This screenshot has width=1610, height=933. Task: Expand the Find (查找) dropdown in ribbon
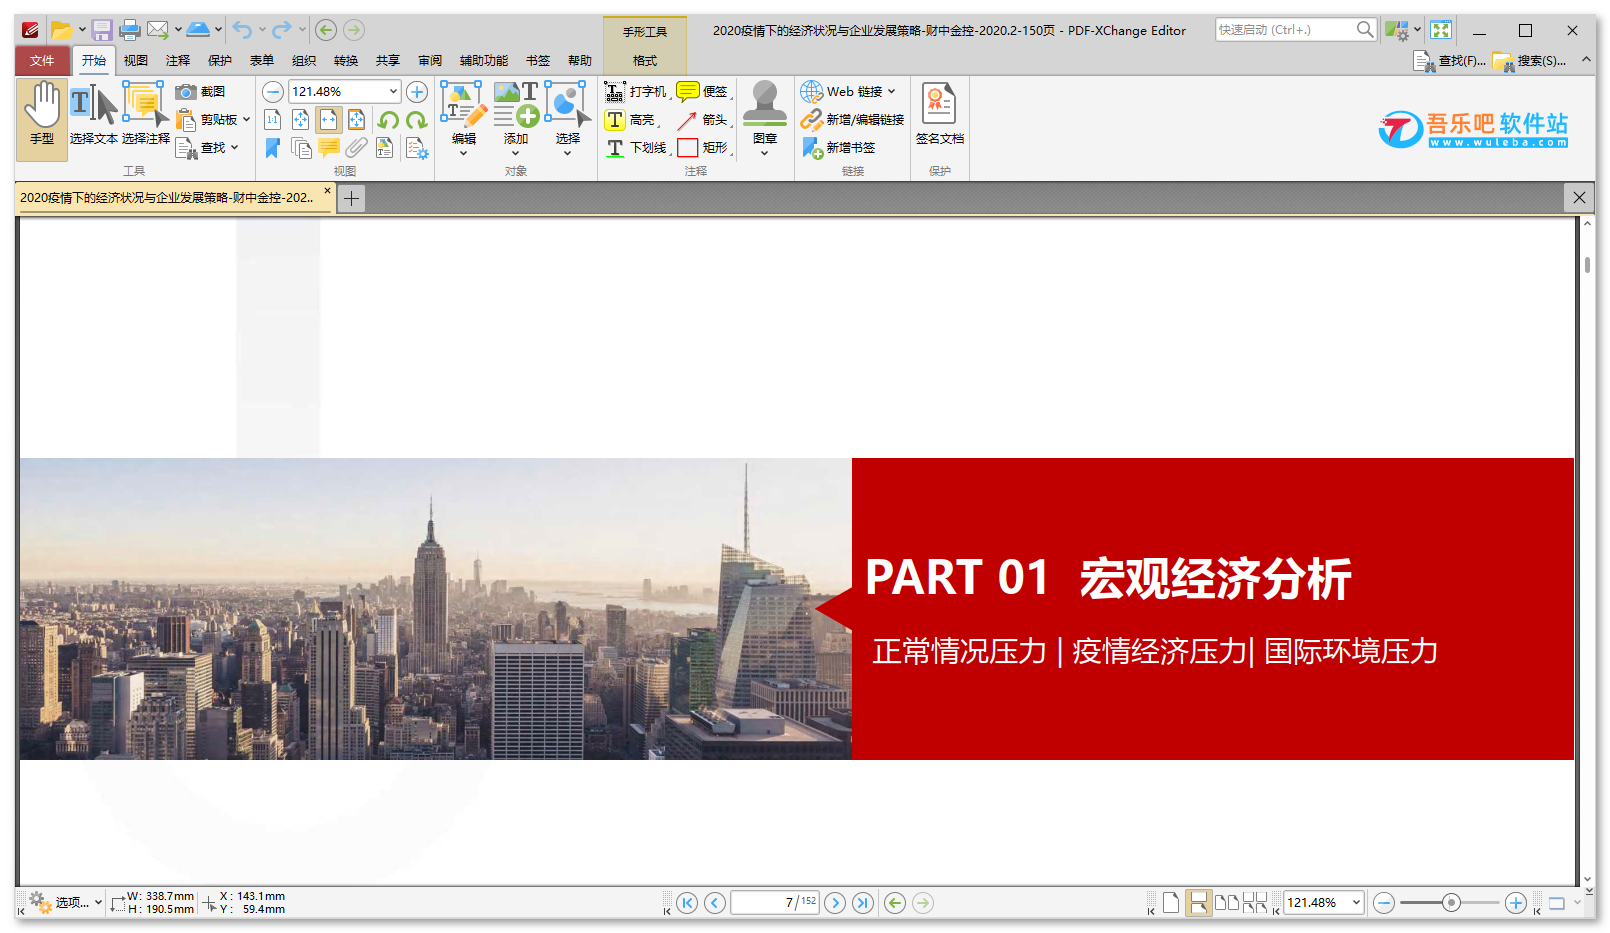click(x=234, y=148)
